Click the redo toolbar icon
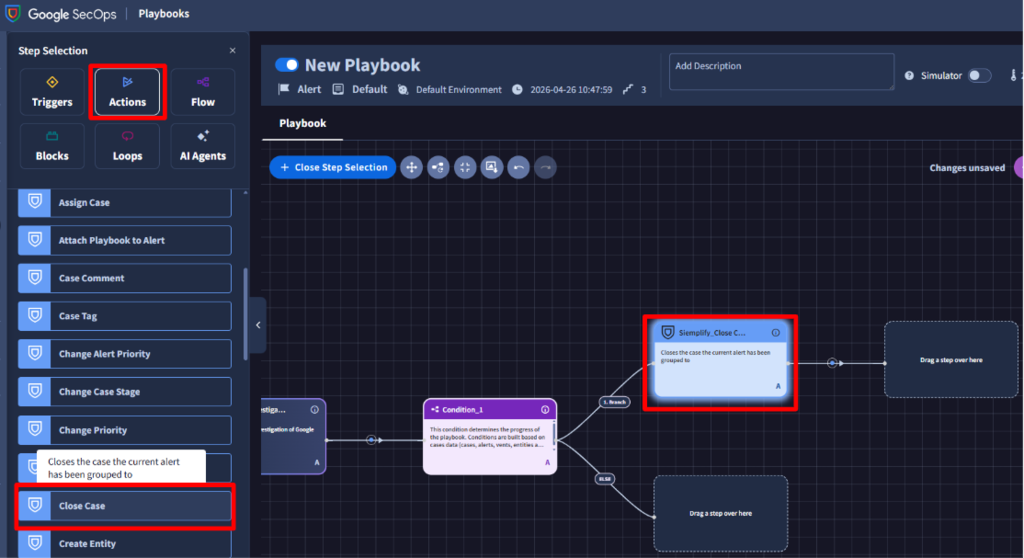 [x=545, y=167]
